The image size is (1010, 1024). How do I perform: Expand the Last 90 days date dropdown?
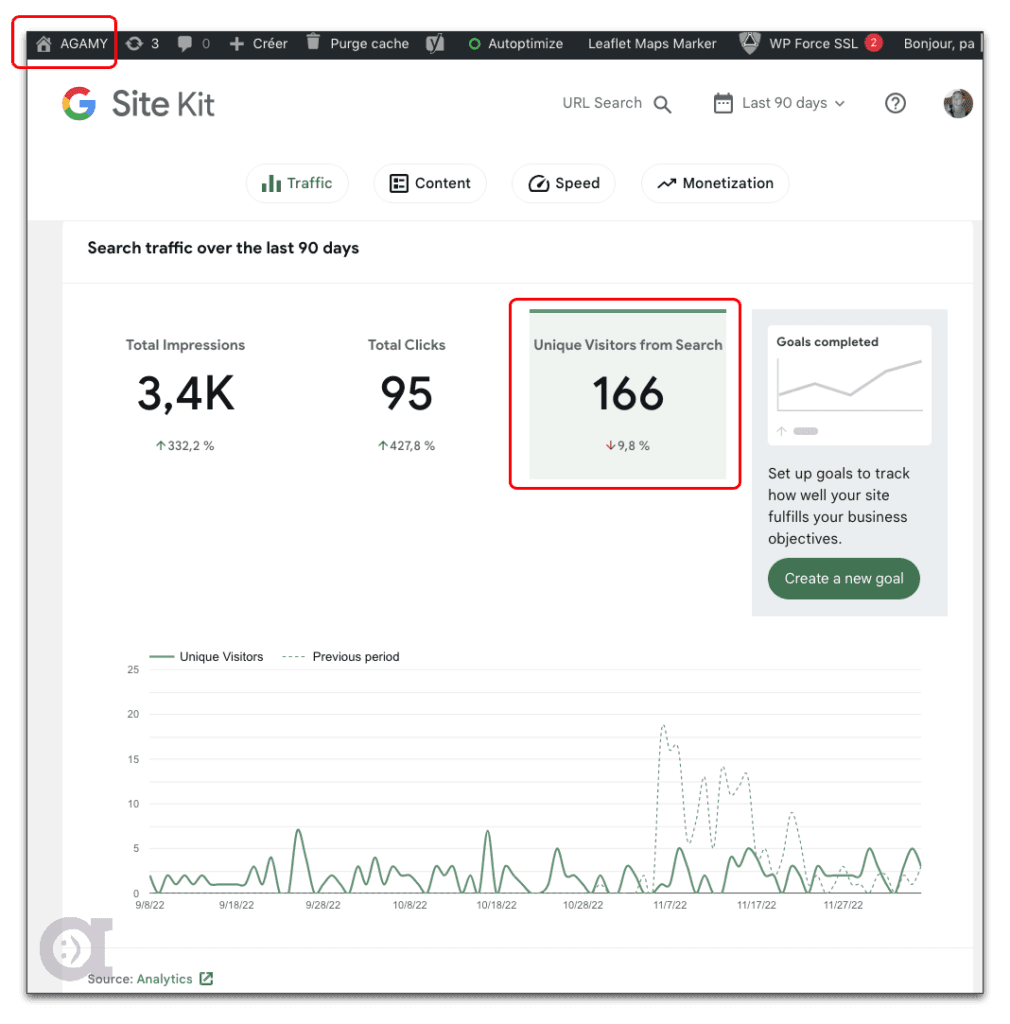(x=780, y=103)
